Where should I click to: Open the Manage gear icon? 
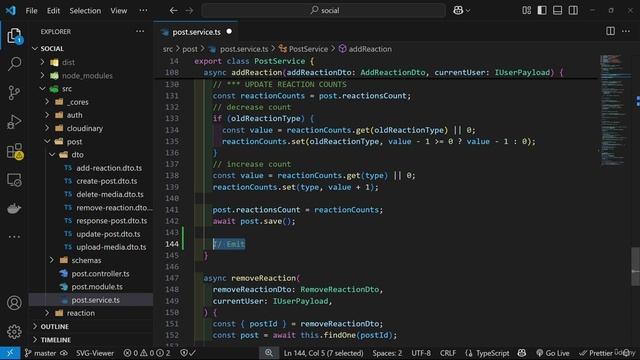tap(14, 331)
